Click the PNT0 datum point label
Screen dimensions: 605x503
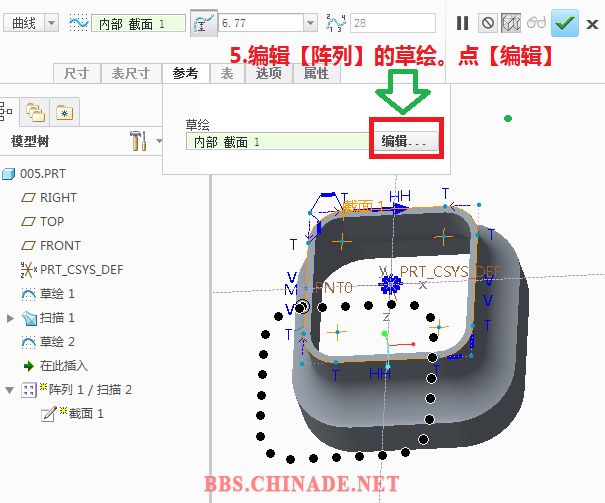[334, 288]
